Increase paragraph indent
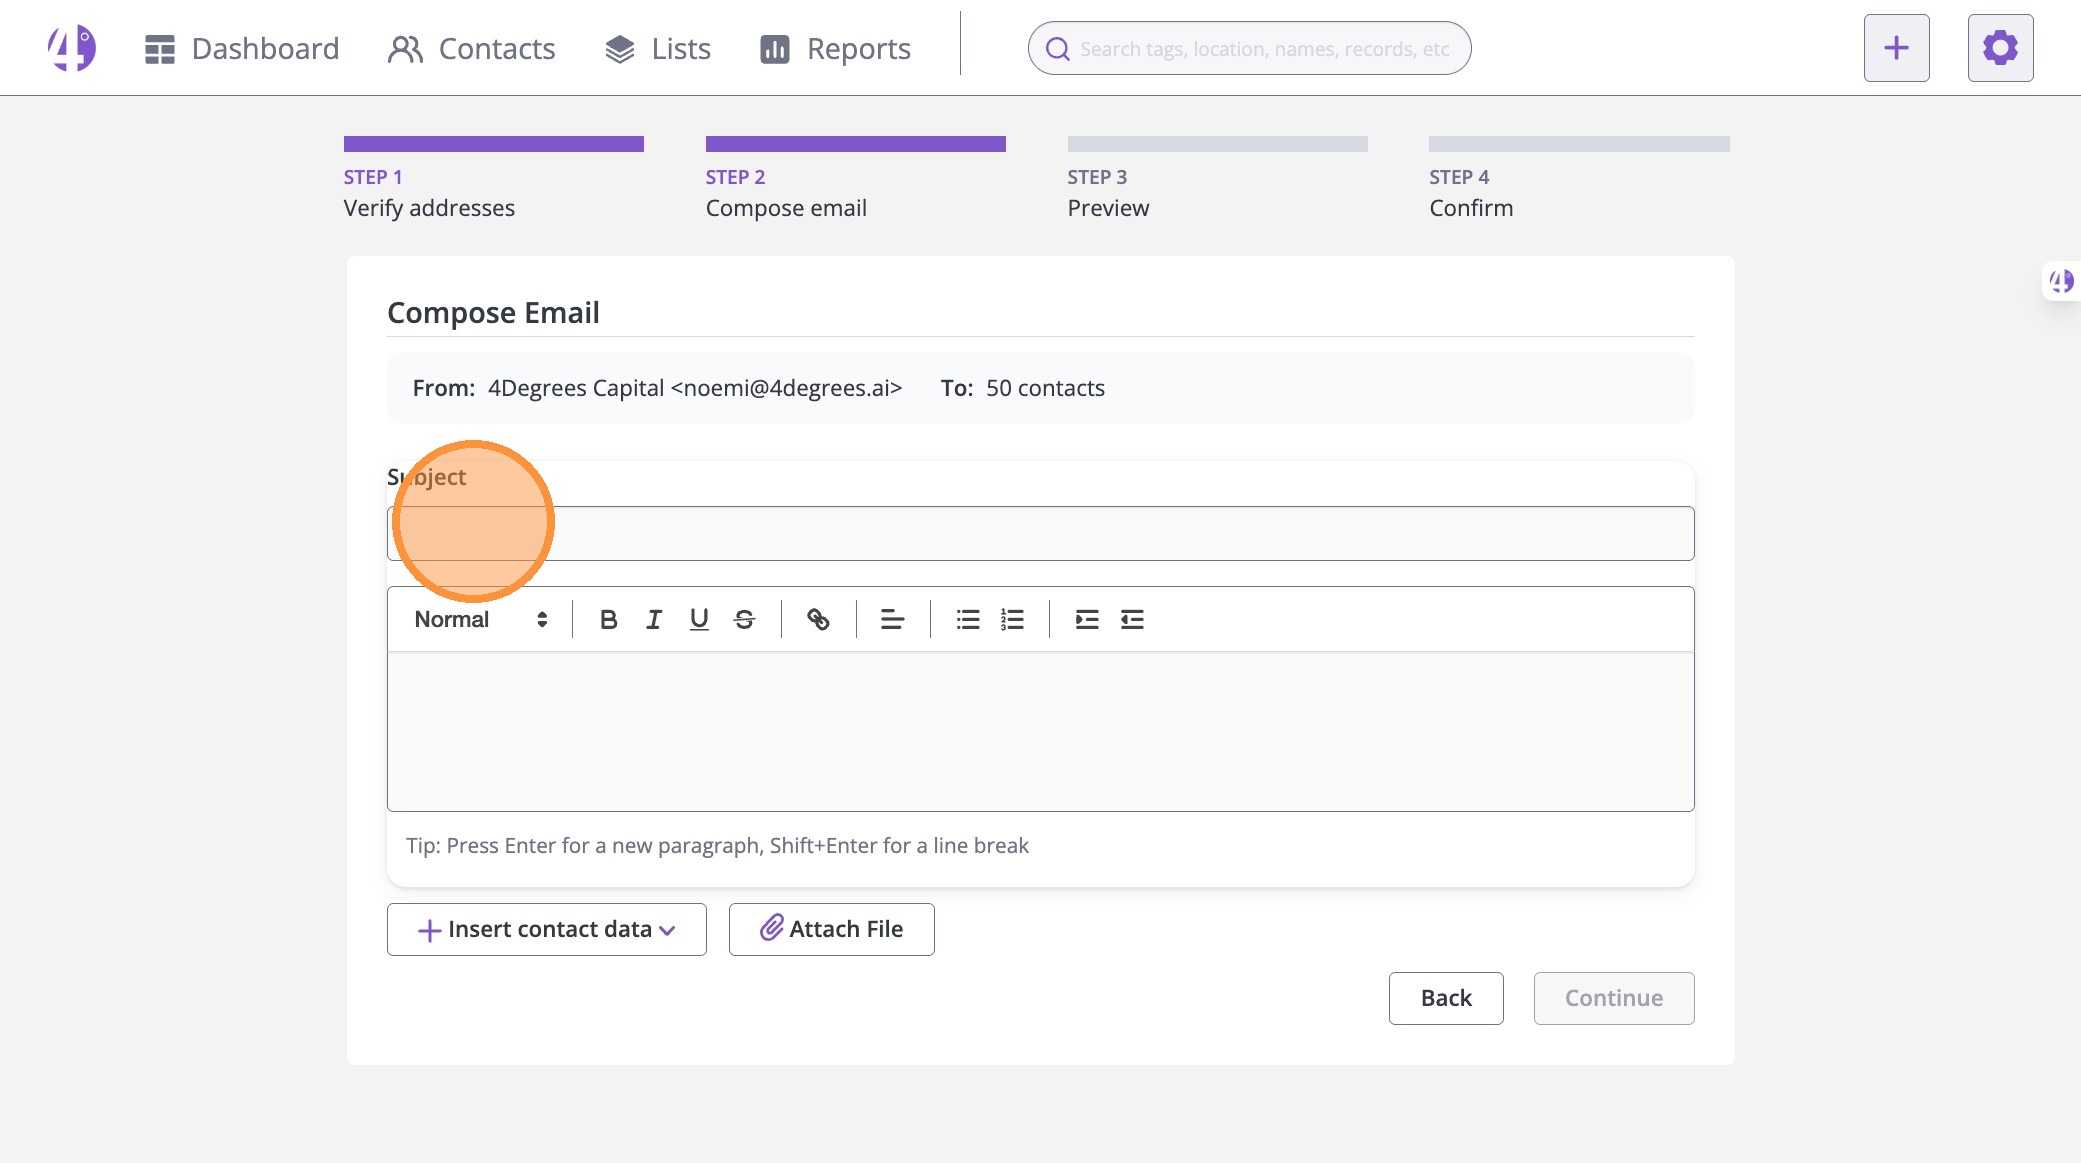 pos(1086,620)
